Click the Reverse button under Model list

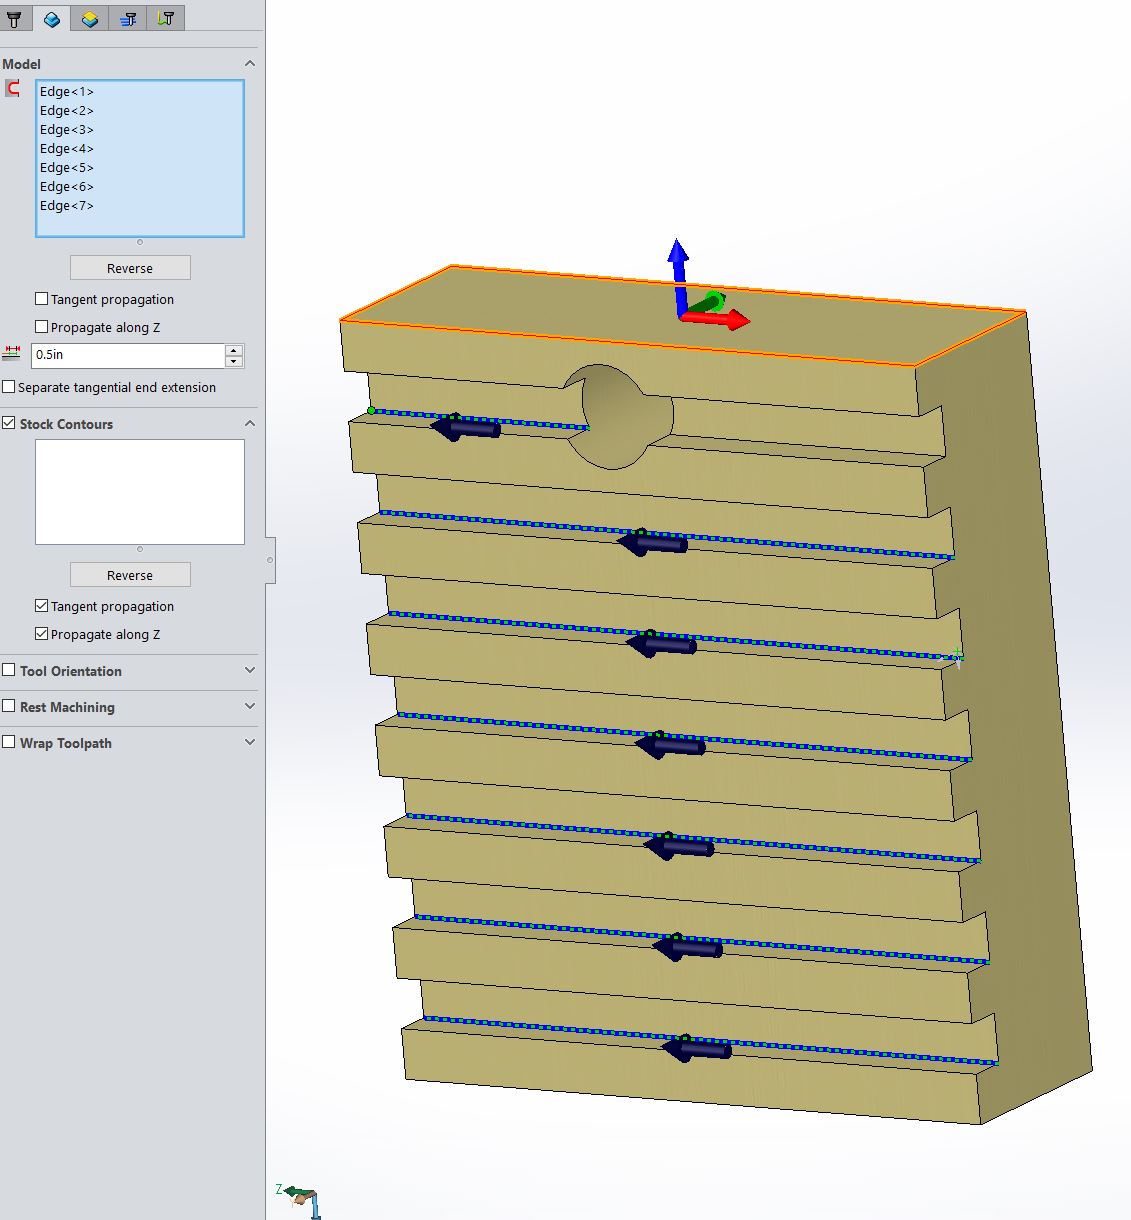[x=130, y=267]
